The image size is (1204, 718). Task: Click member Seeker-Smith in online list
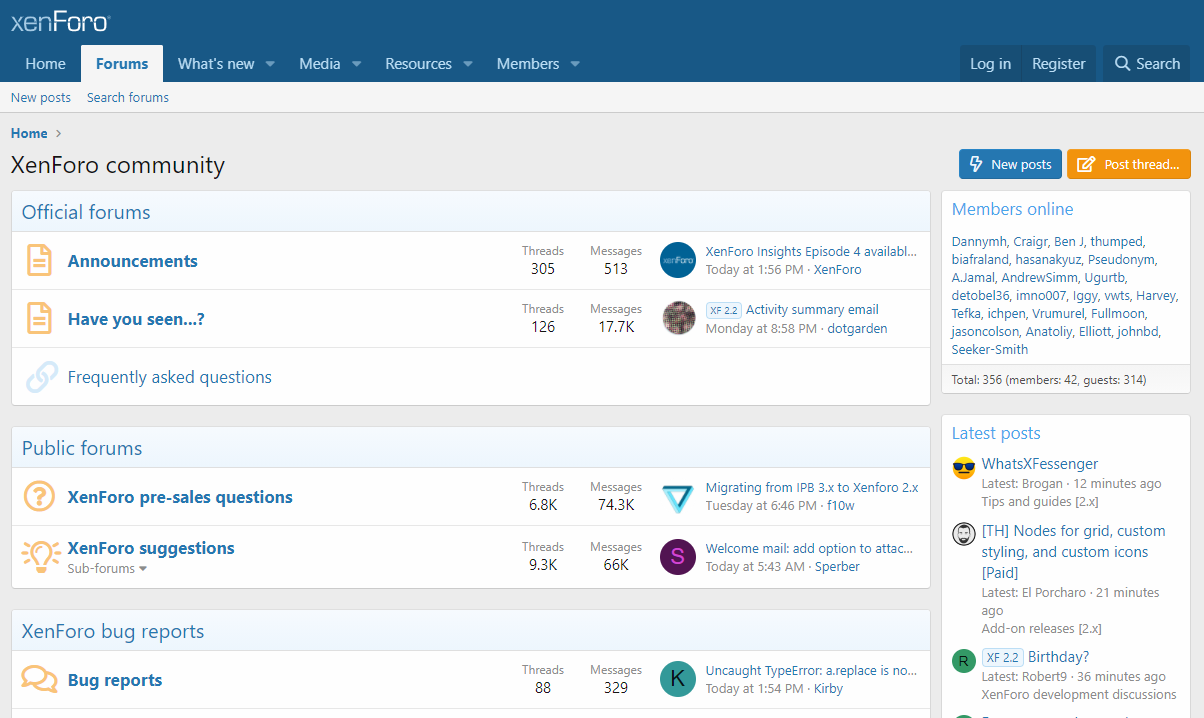click(x=990, y=349)
